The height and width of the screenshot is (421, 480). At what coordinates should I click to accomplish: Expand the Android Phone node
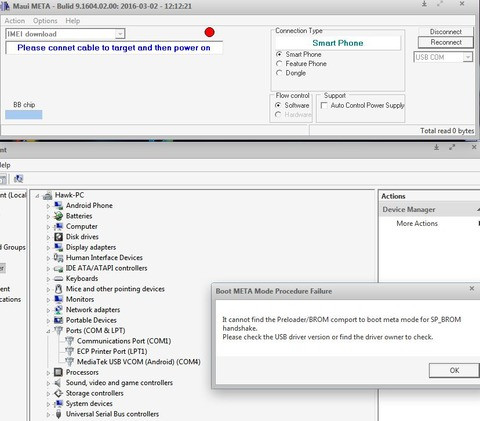[48, 206]
